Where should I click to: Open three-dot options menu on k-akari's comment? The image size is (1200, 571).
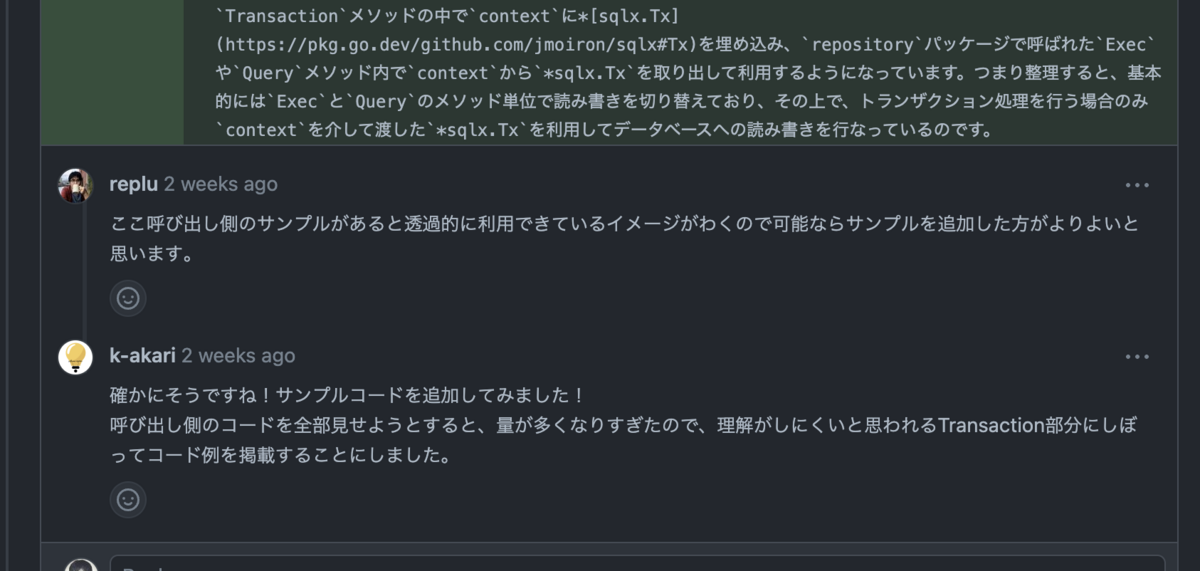click(x=1137, y=357)
